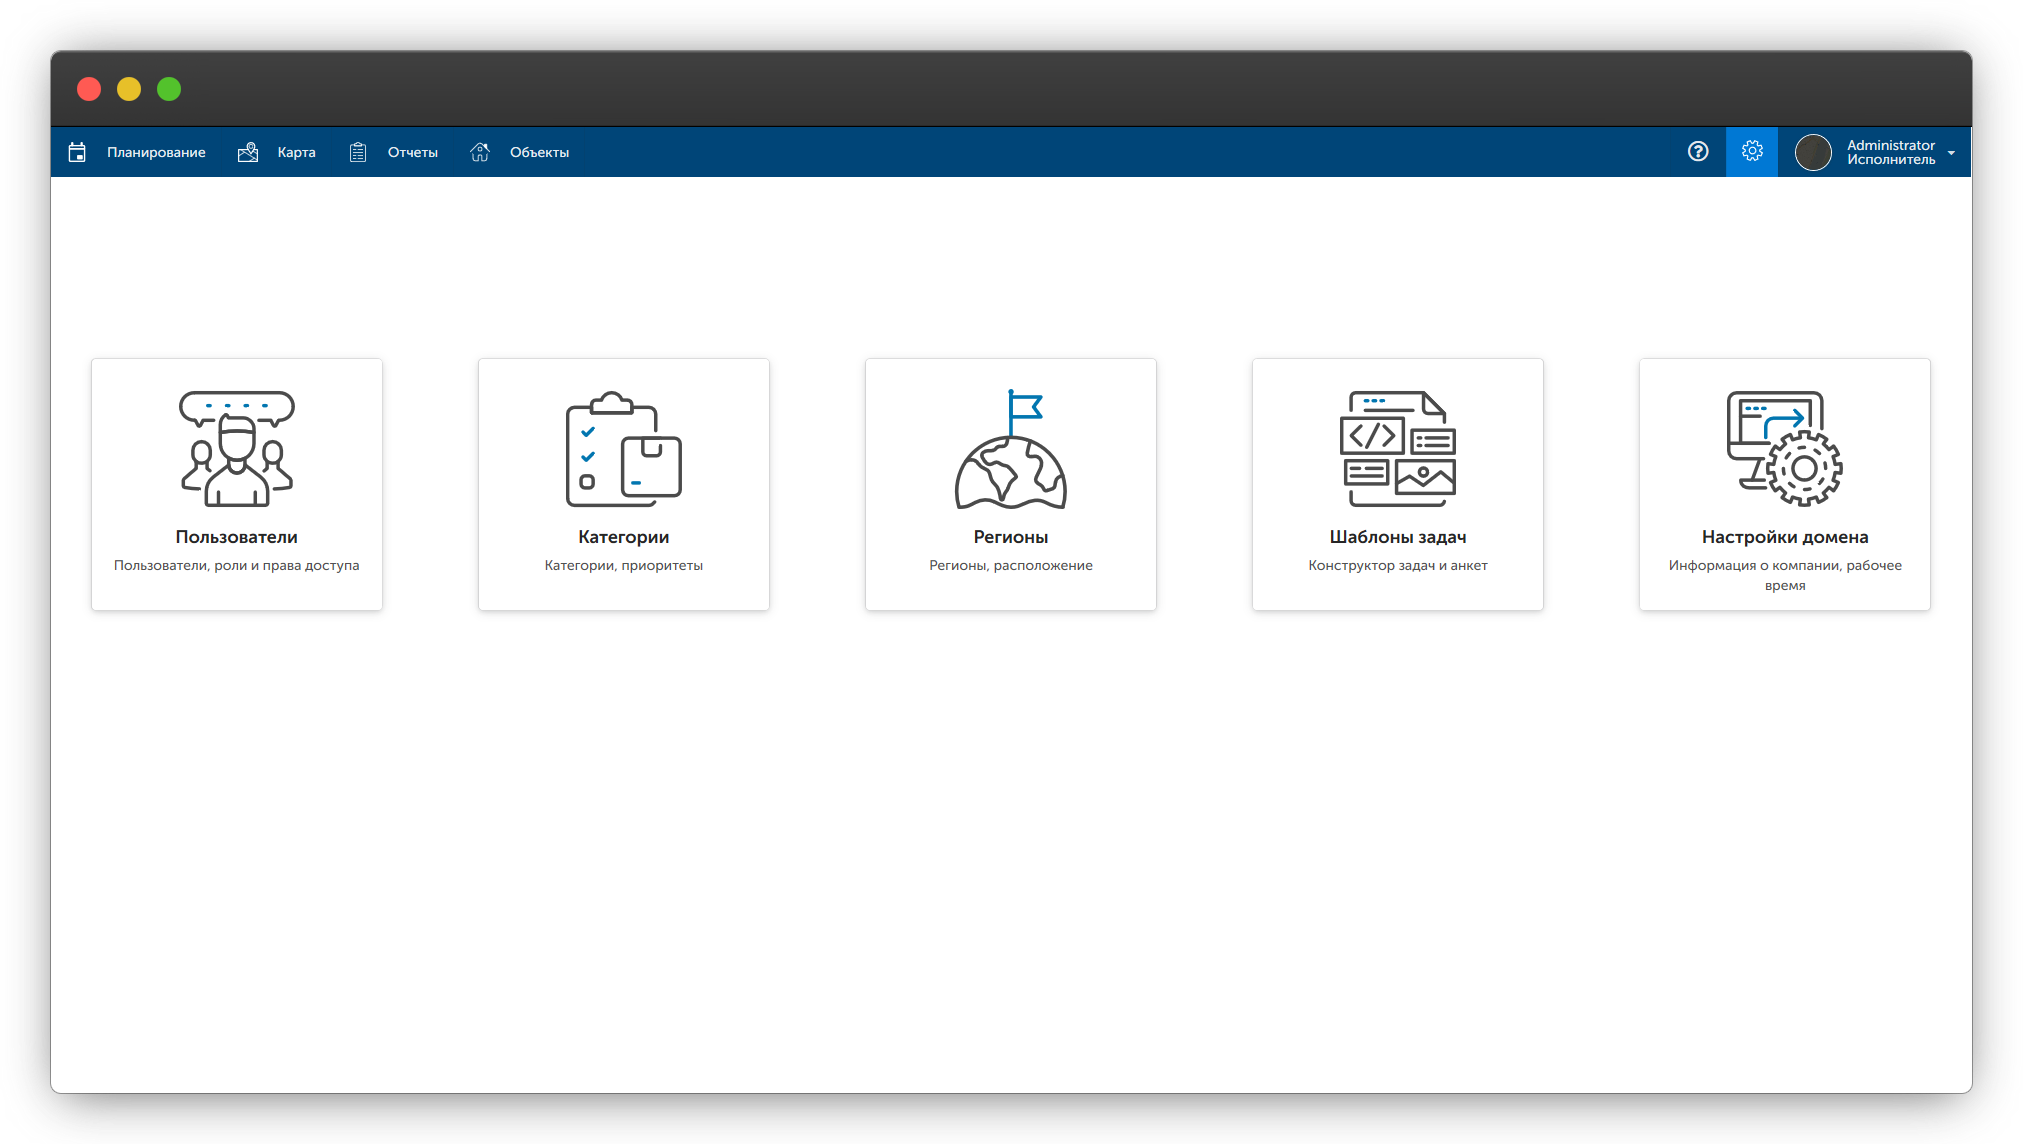Screen dimensions: 2023x1144
Task: Click the clipboard icon beside Отчеты
Action: 358,152
